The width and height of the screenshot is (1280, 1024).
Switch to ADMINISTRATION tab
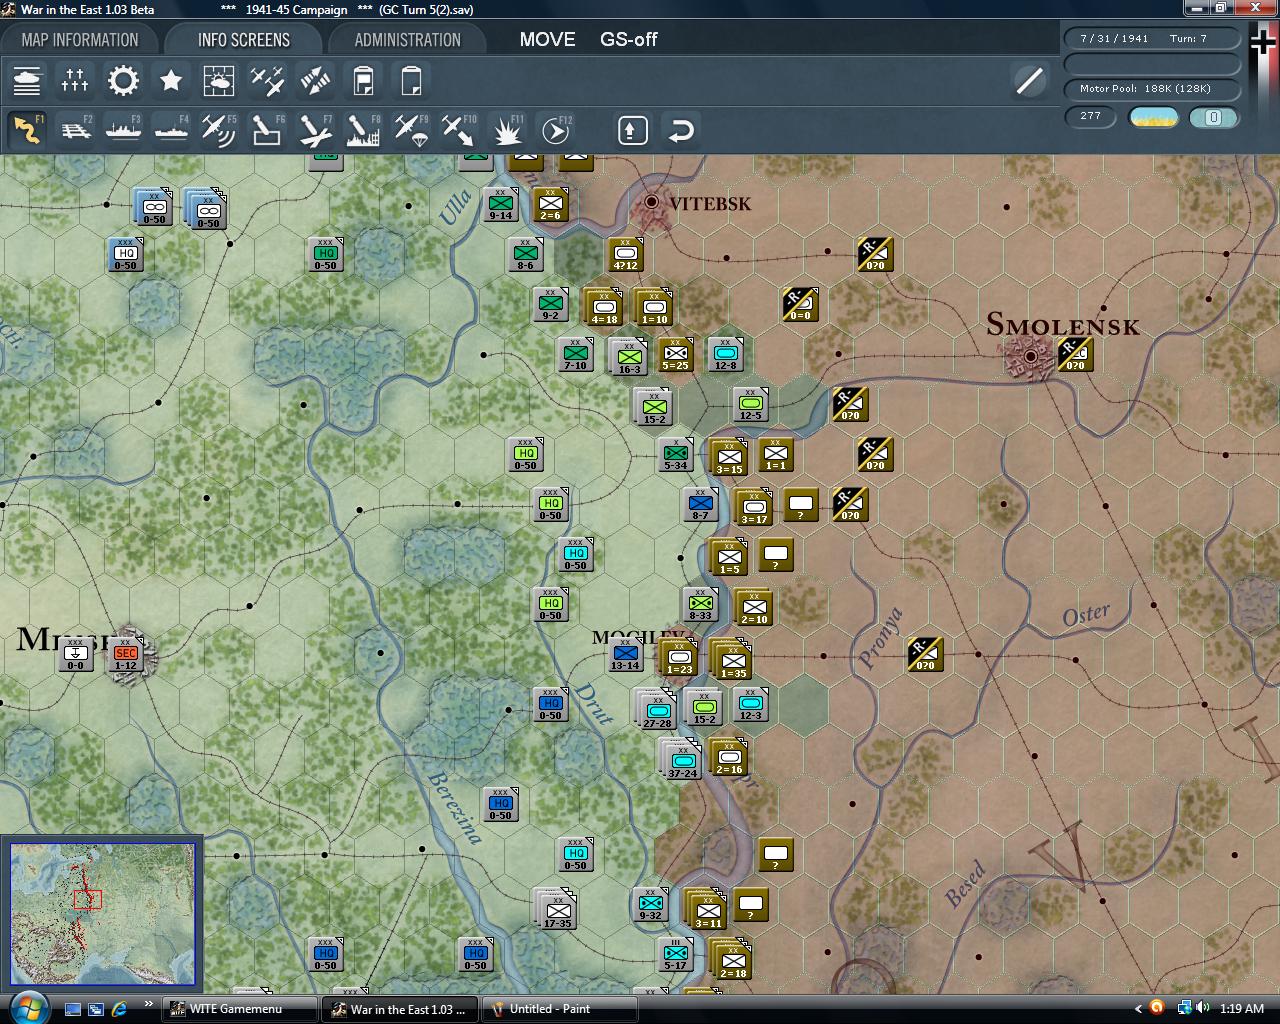coord(407,40)
